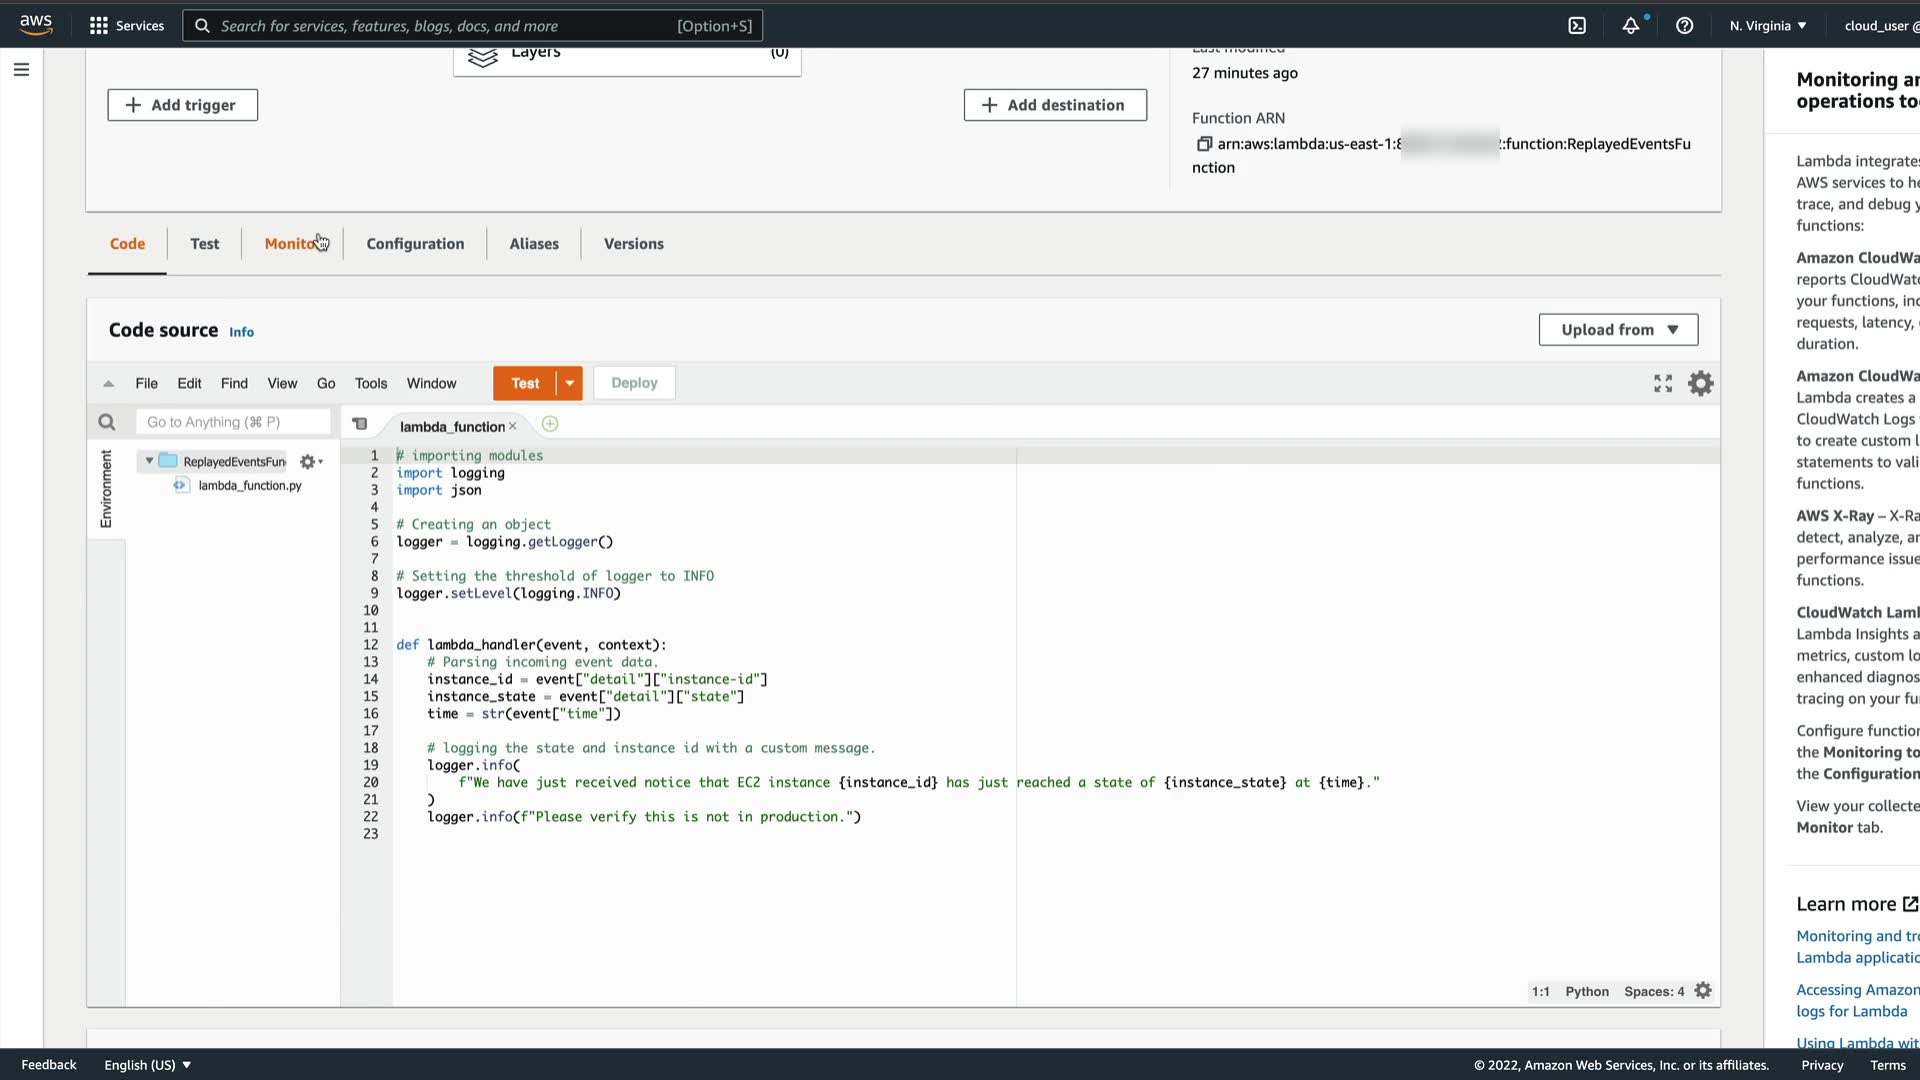Copy the Function ARN icon
The height and width of the screenshot is (1080, 1920).
[1204, 144]
